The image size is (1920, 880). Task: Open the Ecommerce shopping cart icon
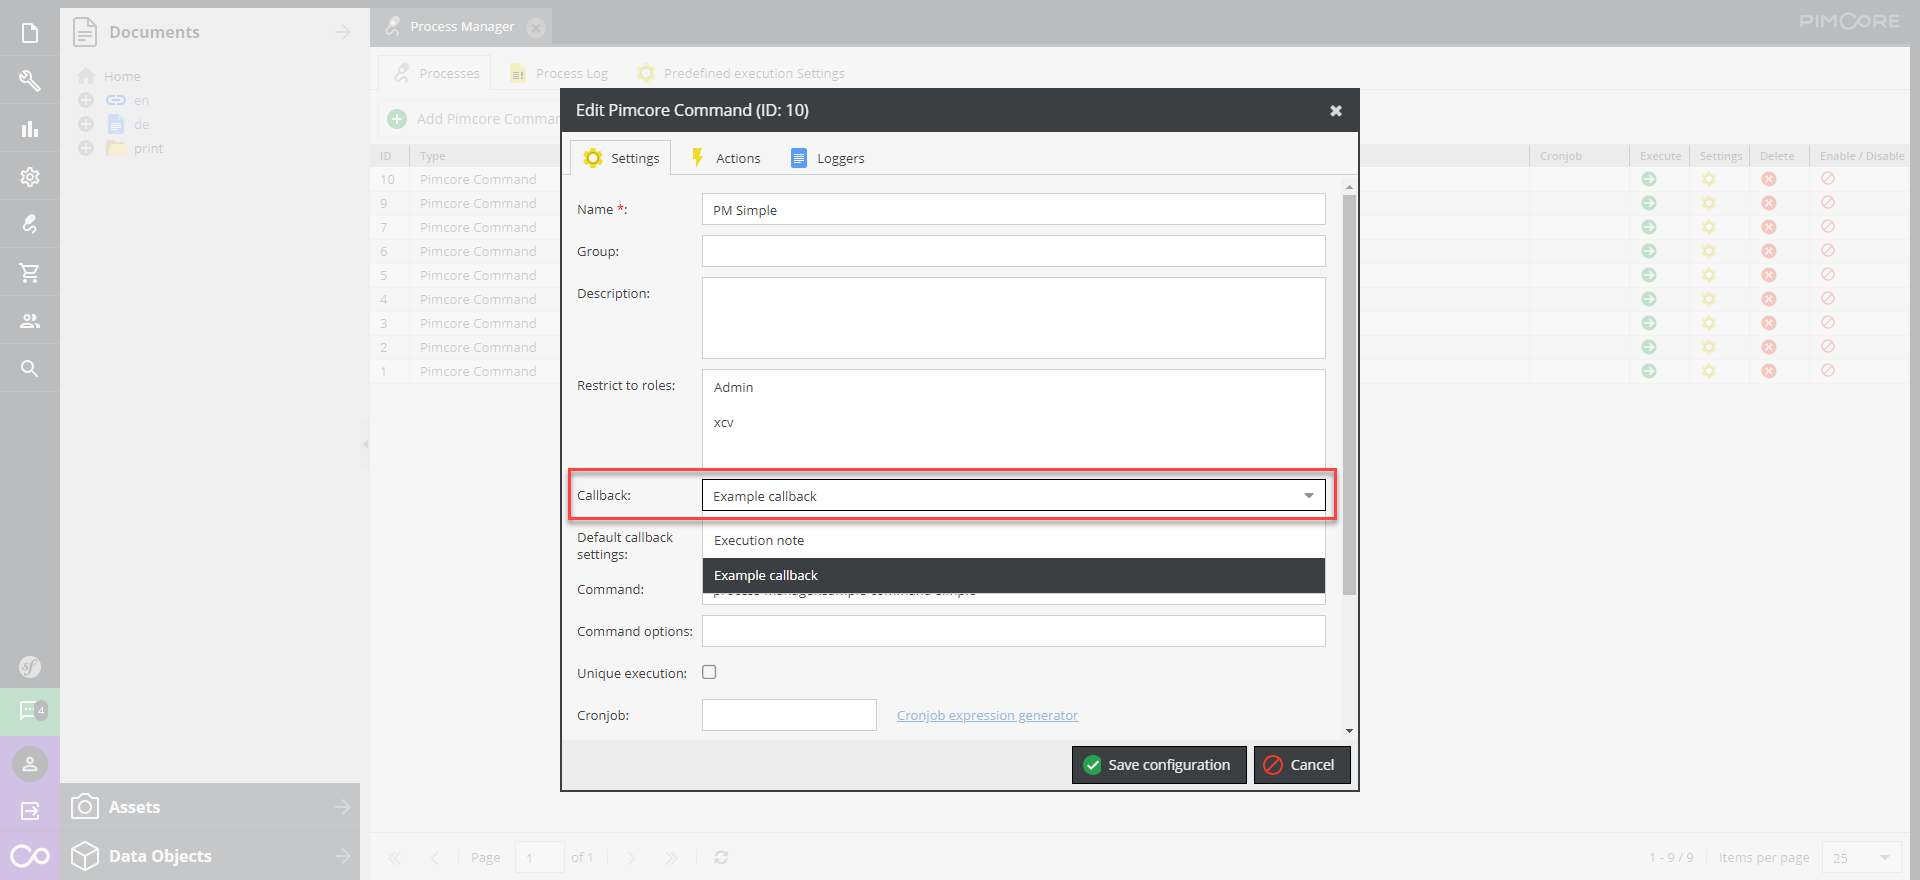[30, 272]
